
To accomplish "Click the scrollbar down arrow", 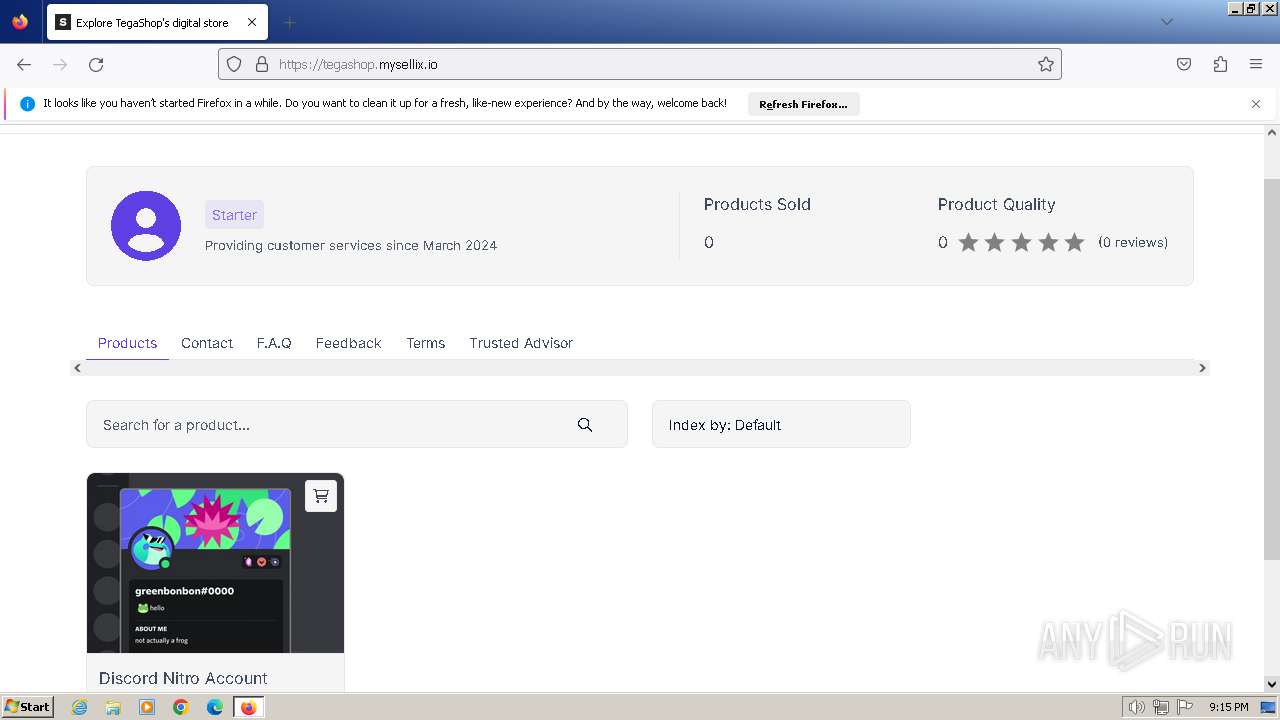I will click(1272, 684).
